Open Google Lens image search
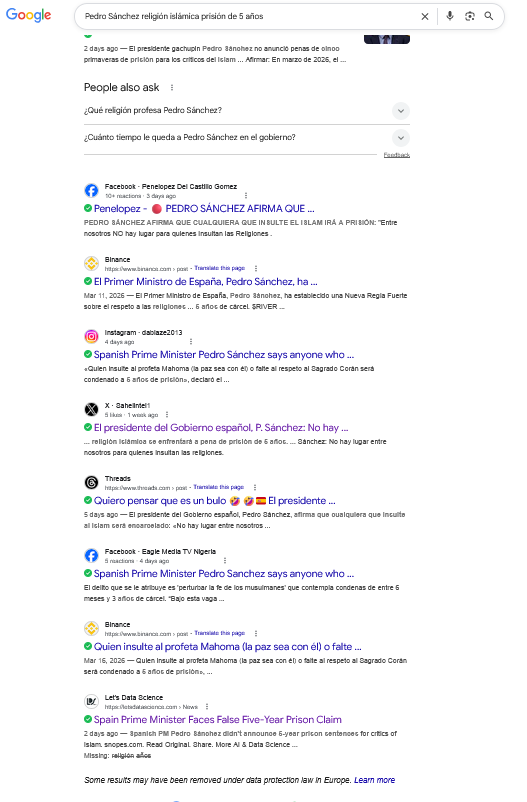 (470, 16)
